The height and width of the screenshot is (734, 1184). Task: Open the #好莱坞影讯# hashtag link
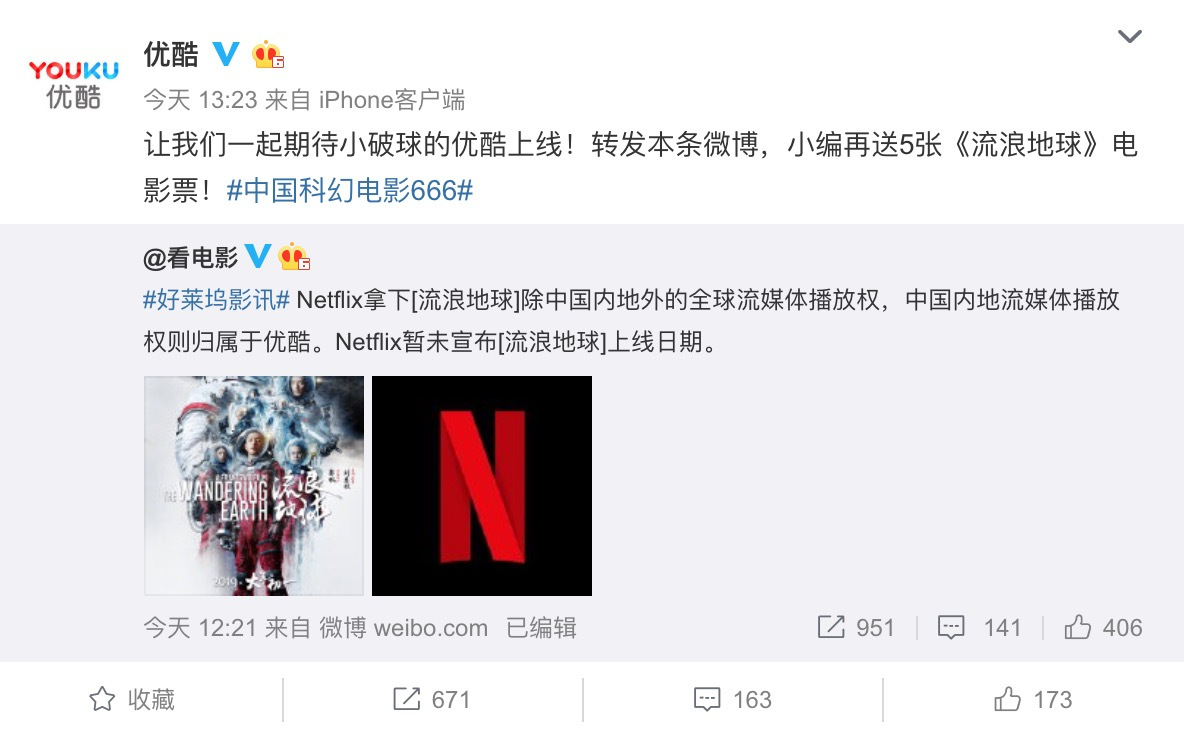point(216,300)
